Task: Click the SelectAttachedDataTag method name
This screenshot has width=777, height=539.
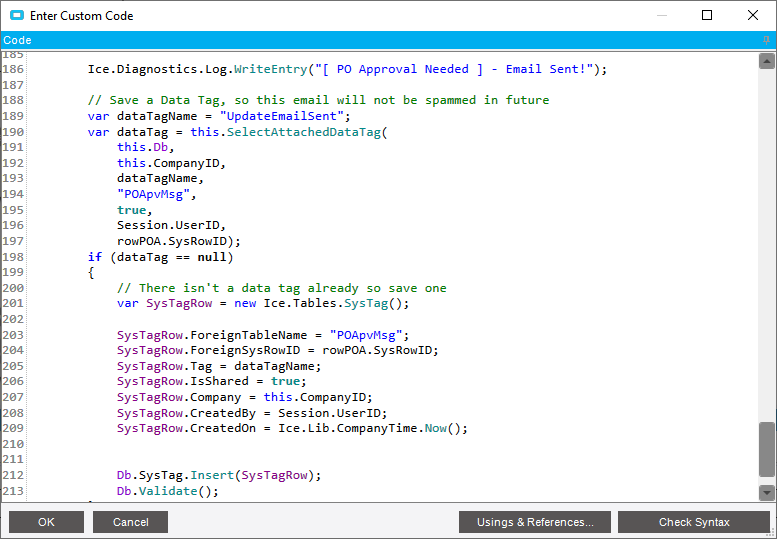Action: pos(304,132)
